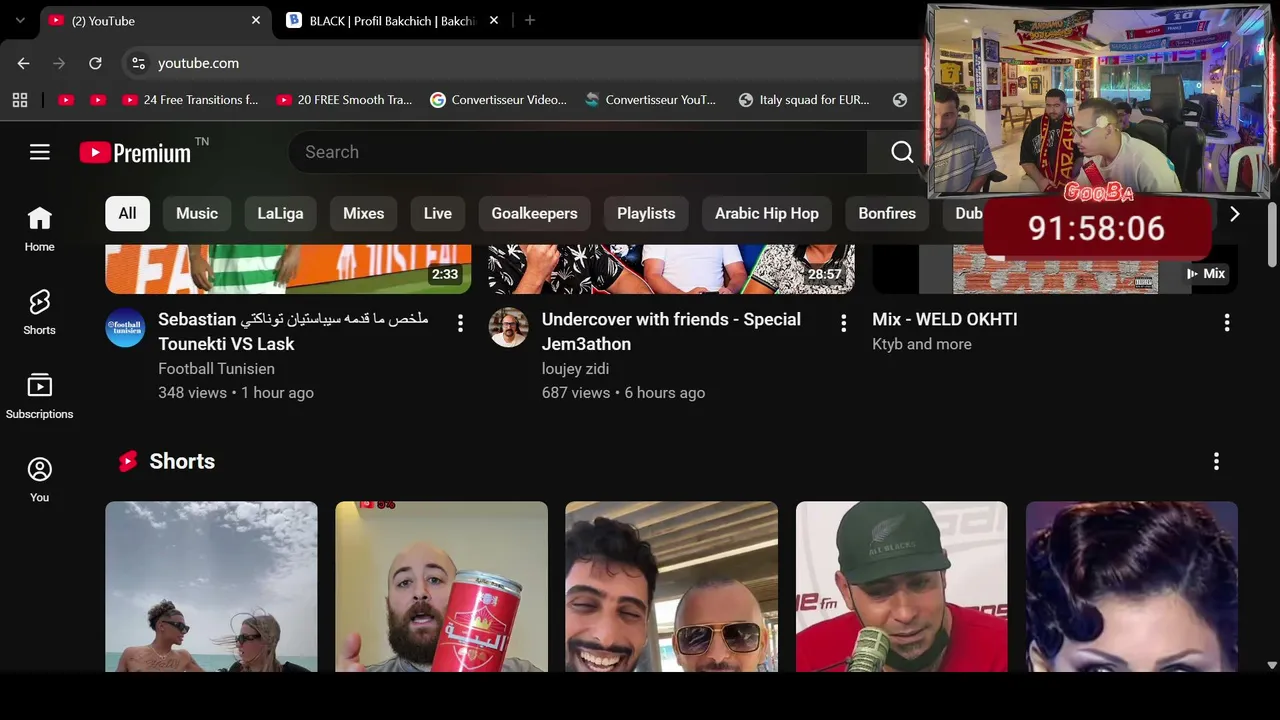Open the Short of two smiling men
This screenshot has width=1280, height=720.
pyautogui.click(x=671, y=586)
